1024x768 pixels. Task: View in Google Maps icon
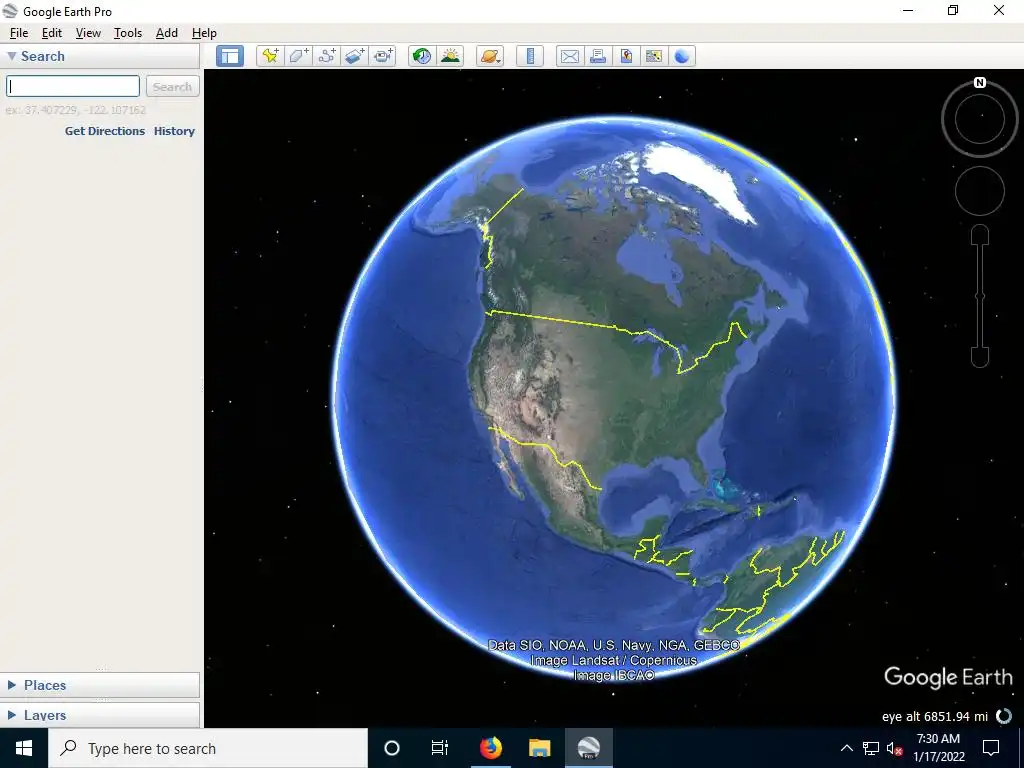tap(654, 56)
